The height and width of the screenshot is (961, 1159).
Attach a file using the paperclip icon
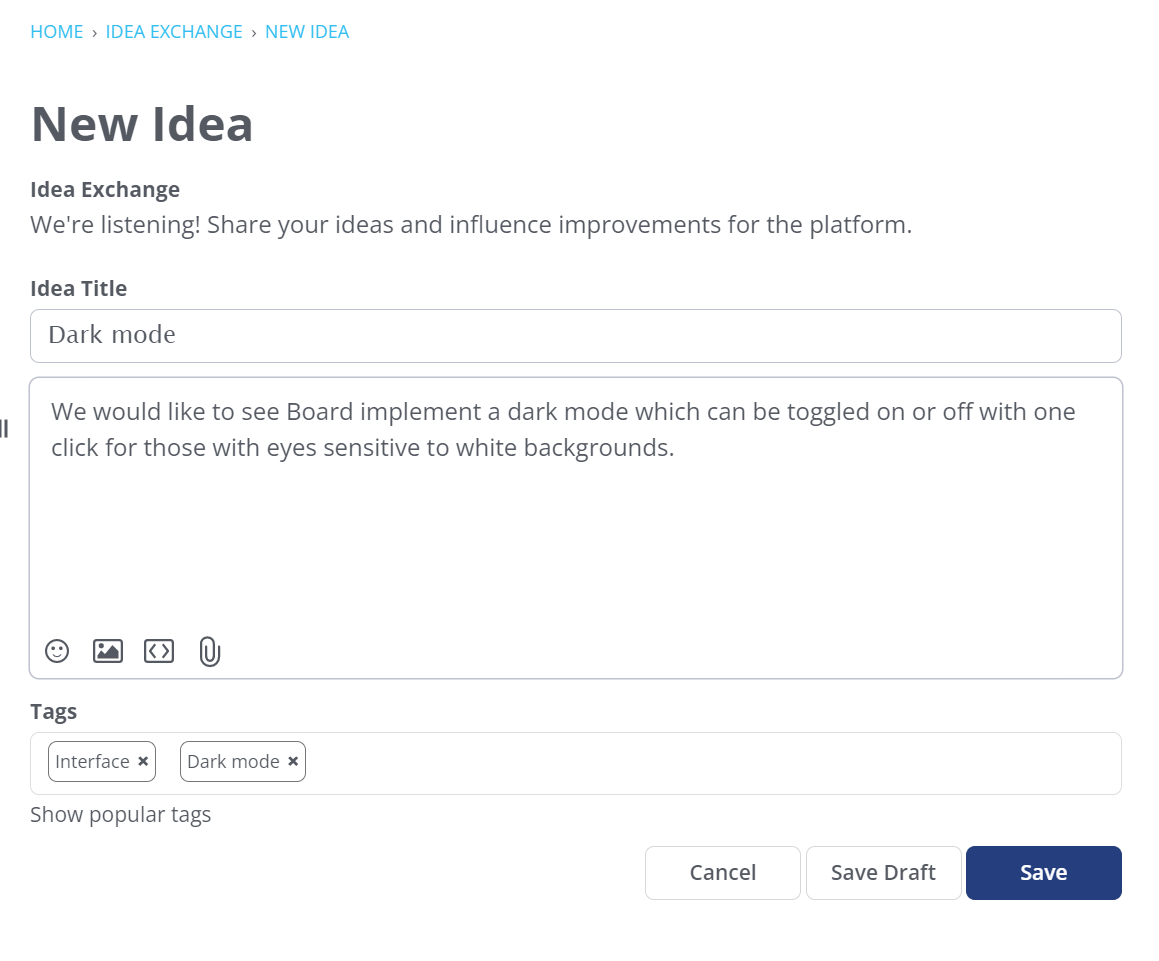coord(209,652)
